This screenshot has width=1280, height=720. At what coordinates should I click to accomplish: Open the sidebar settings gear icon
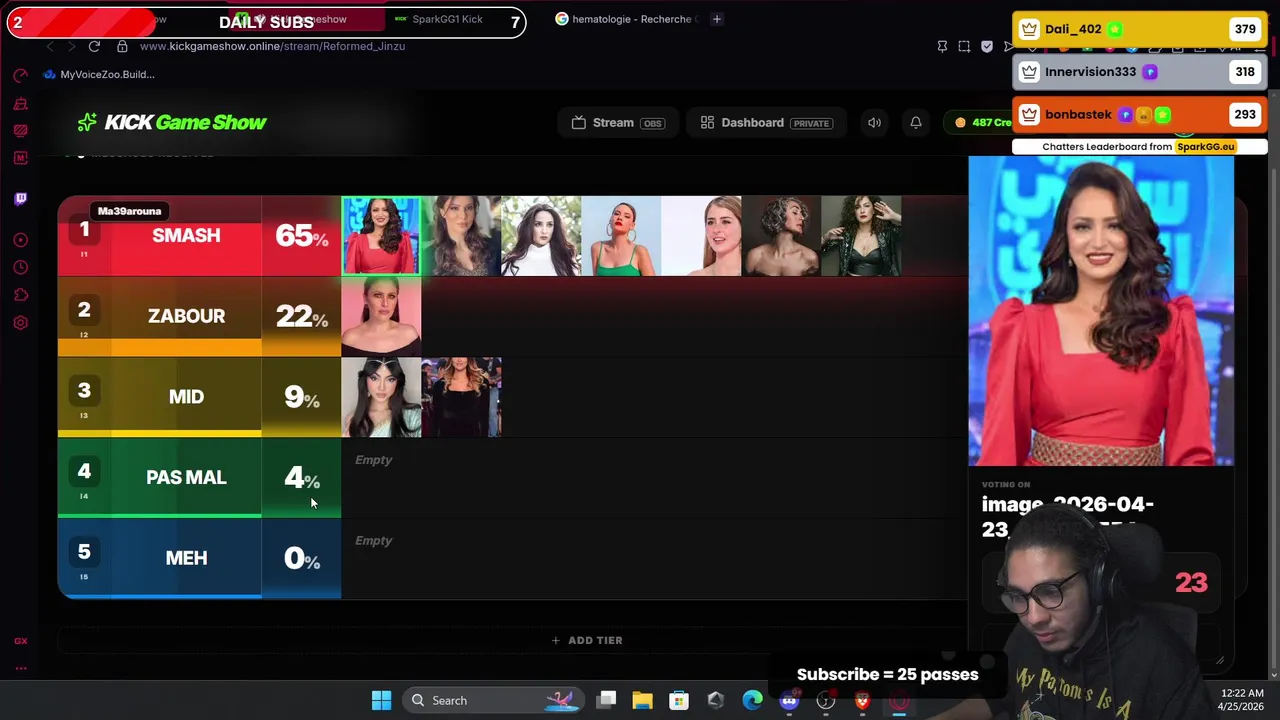(x=21, y=323)
